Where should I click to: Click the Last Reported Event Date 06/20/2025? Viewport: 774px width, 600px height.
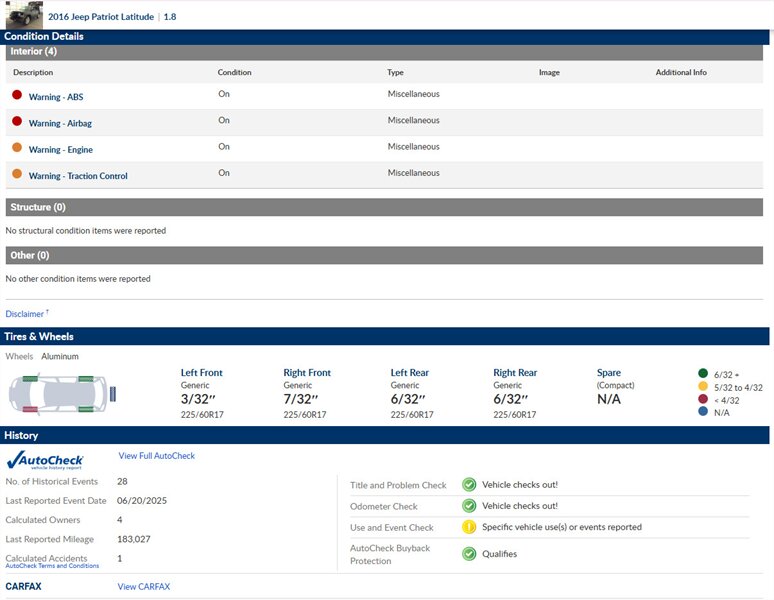pos(142,501)
